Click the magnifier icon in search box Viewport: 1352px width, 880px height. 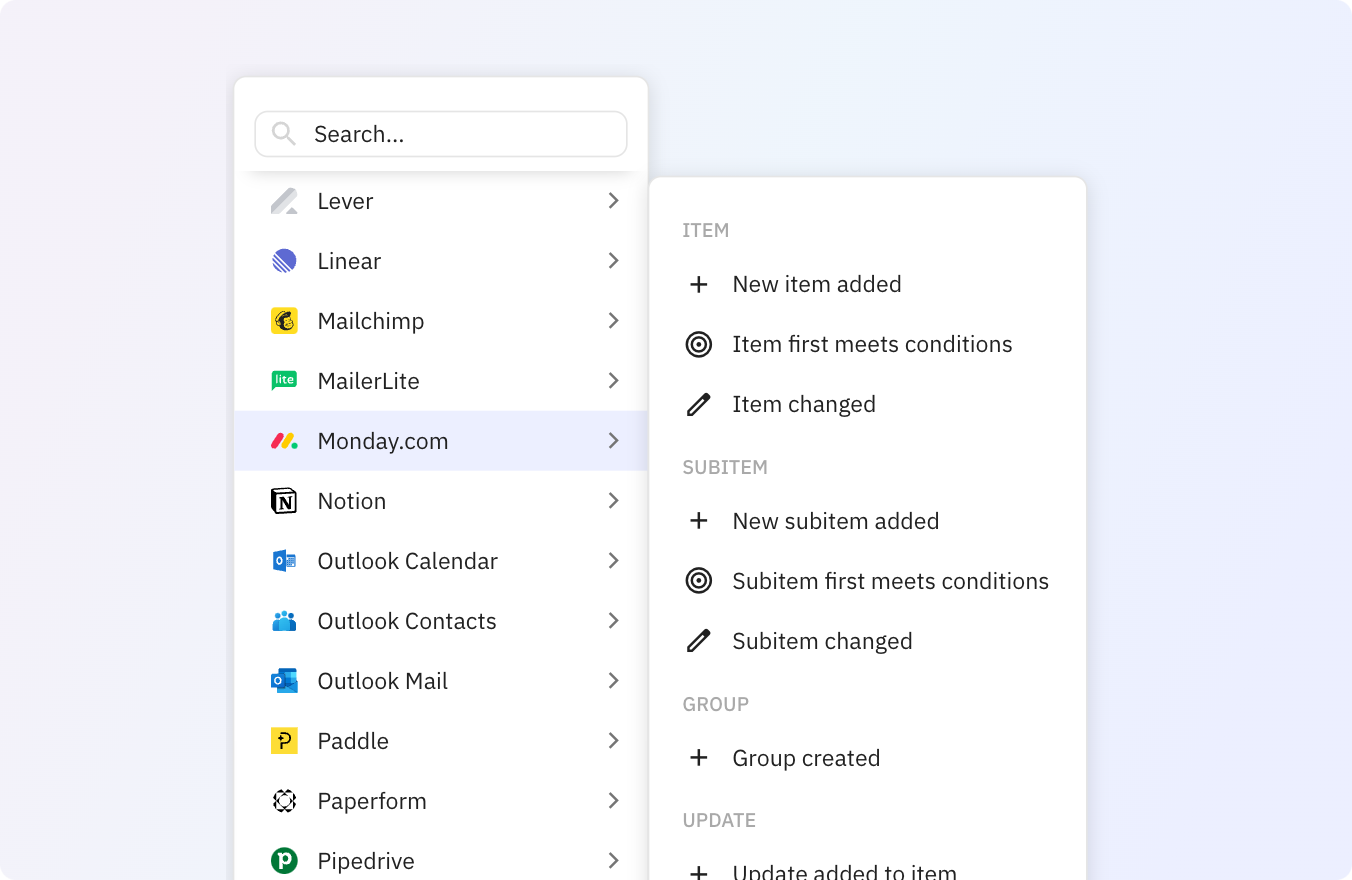284,134
